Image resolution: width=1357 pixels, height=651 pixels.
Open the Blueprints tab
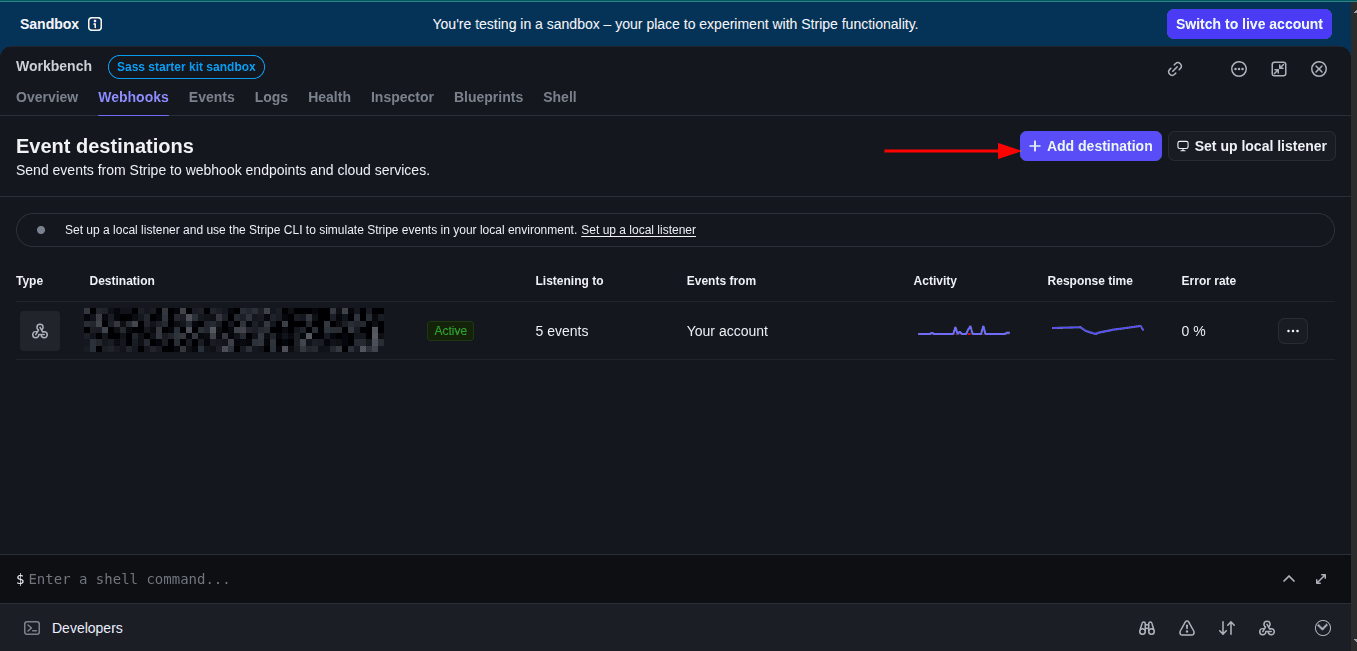coord(488,97)
